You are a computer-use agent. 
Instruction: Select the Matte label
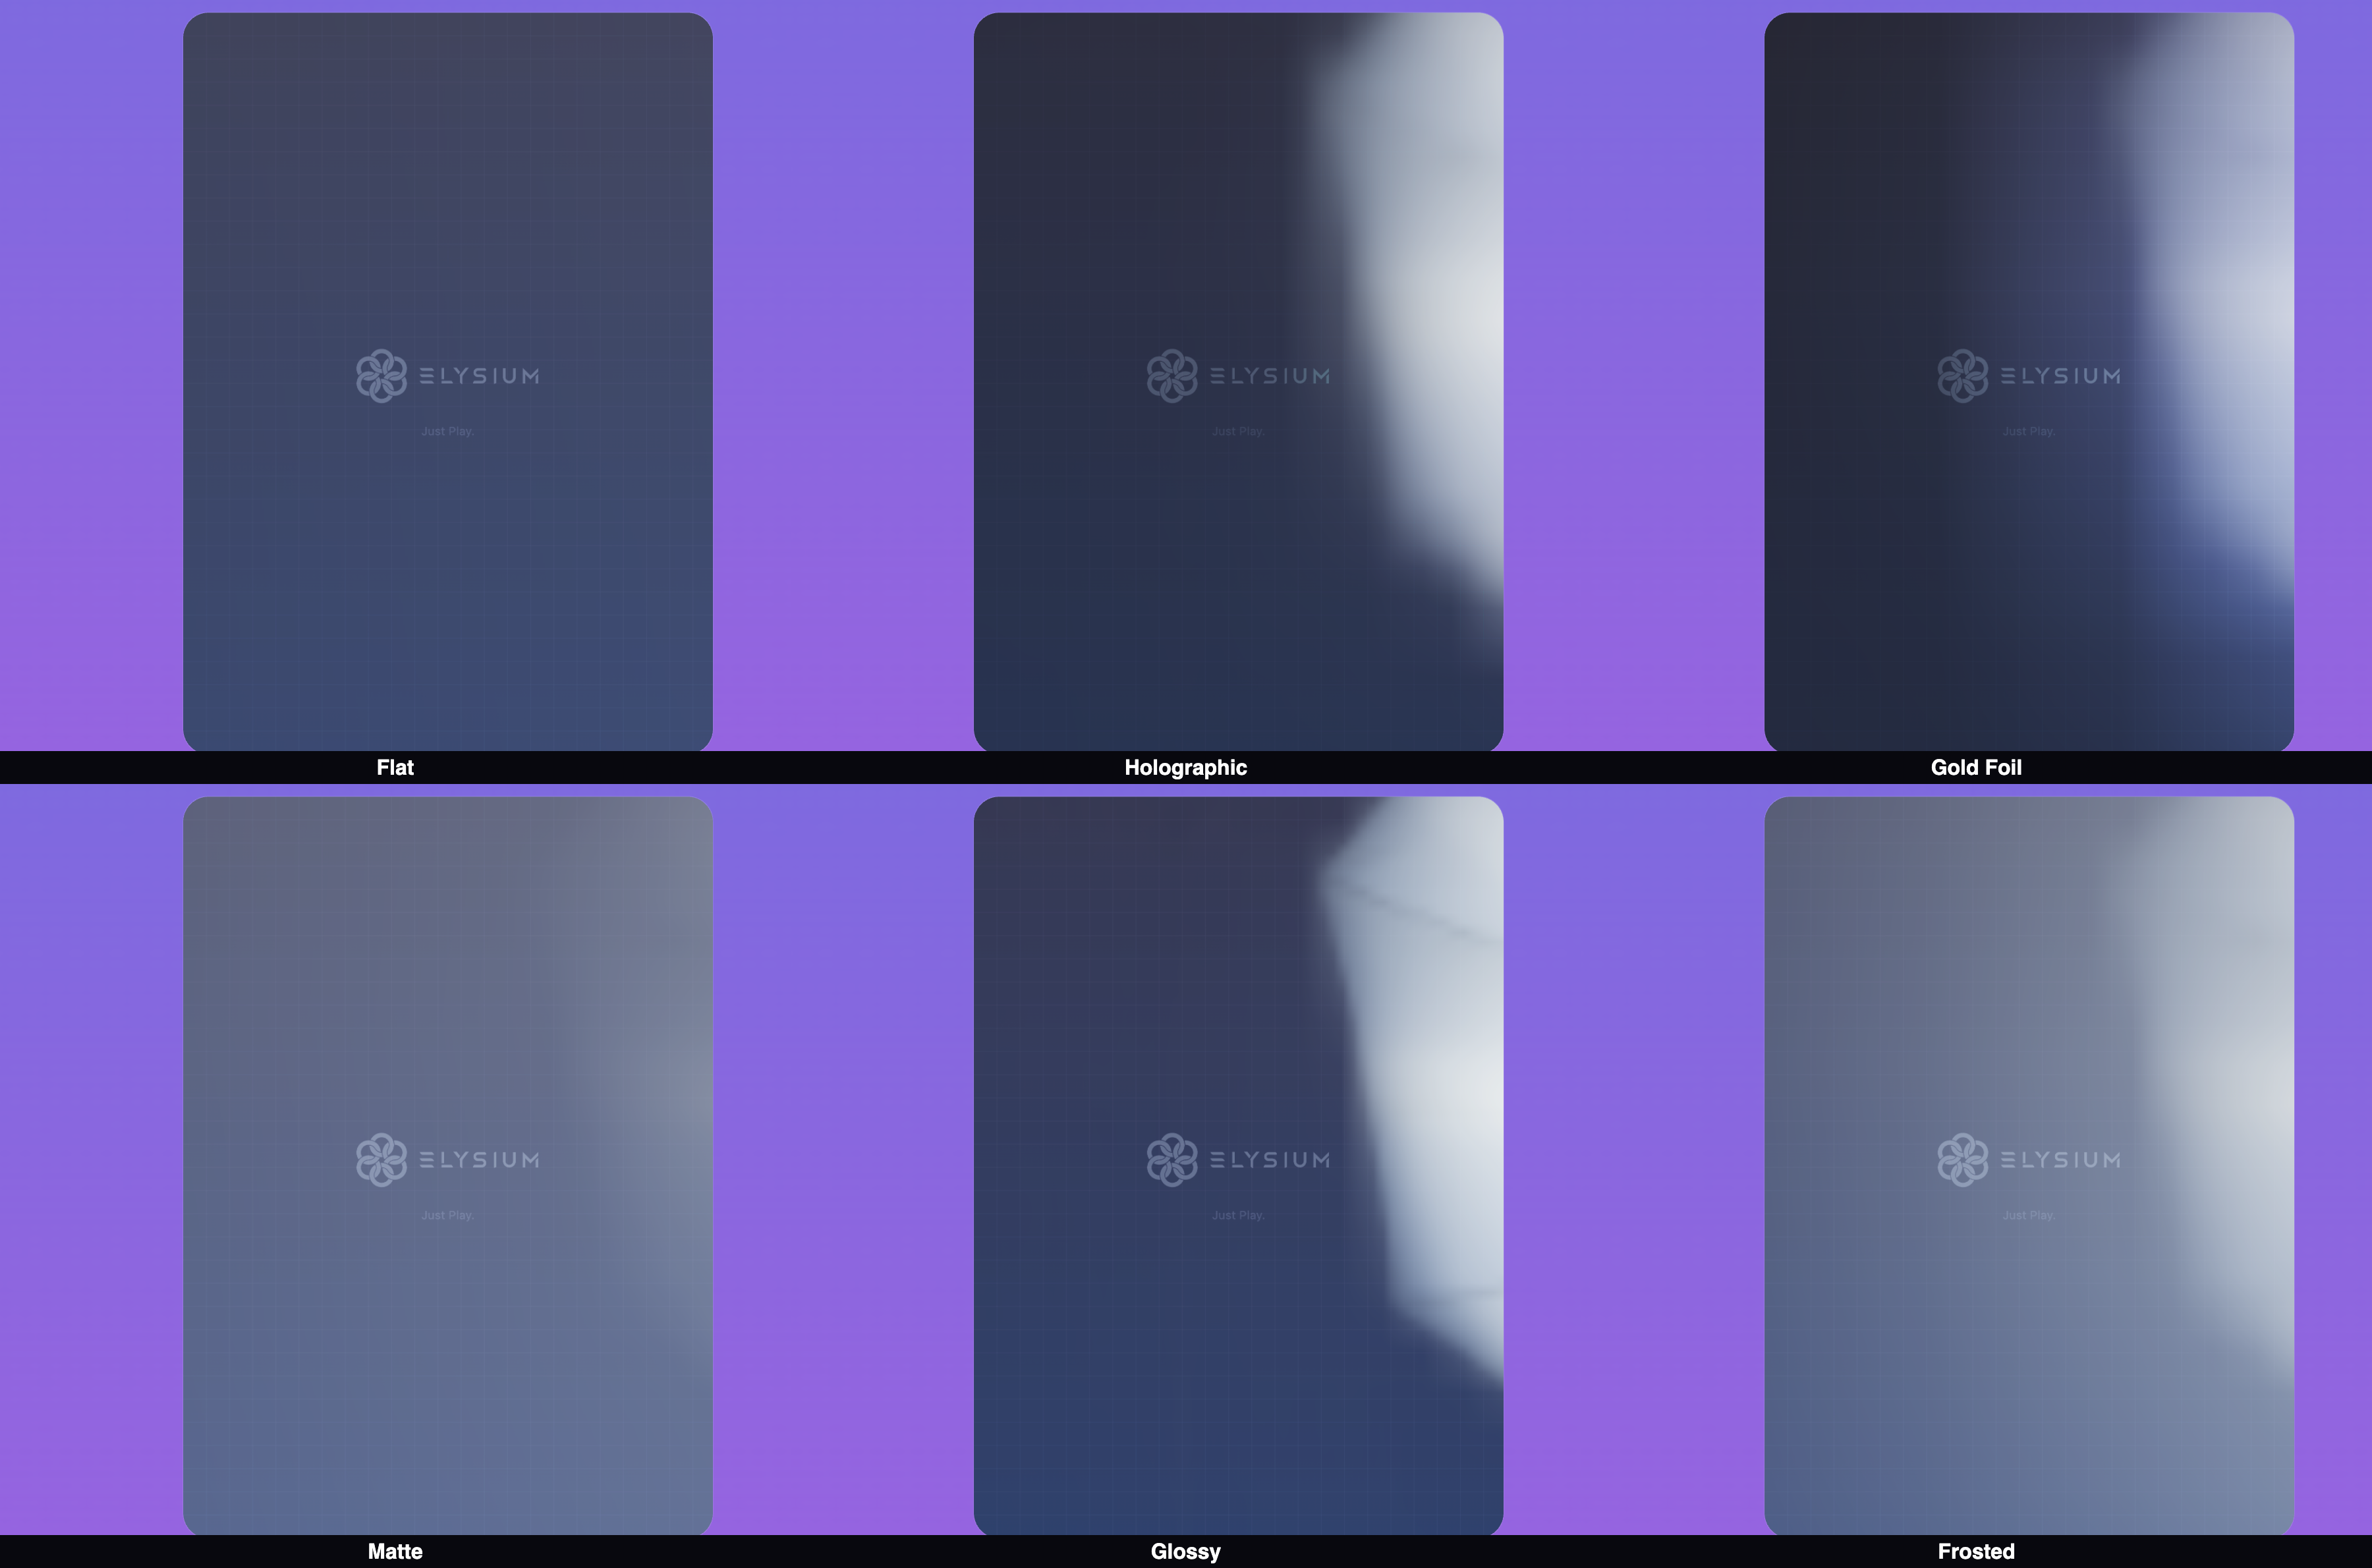[x=395, y=1551]
